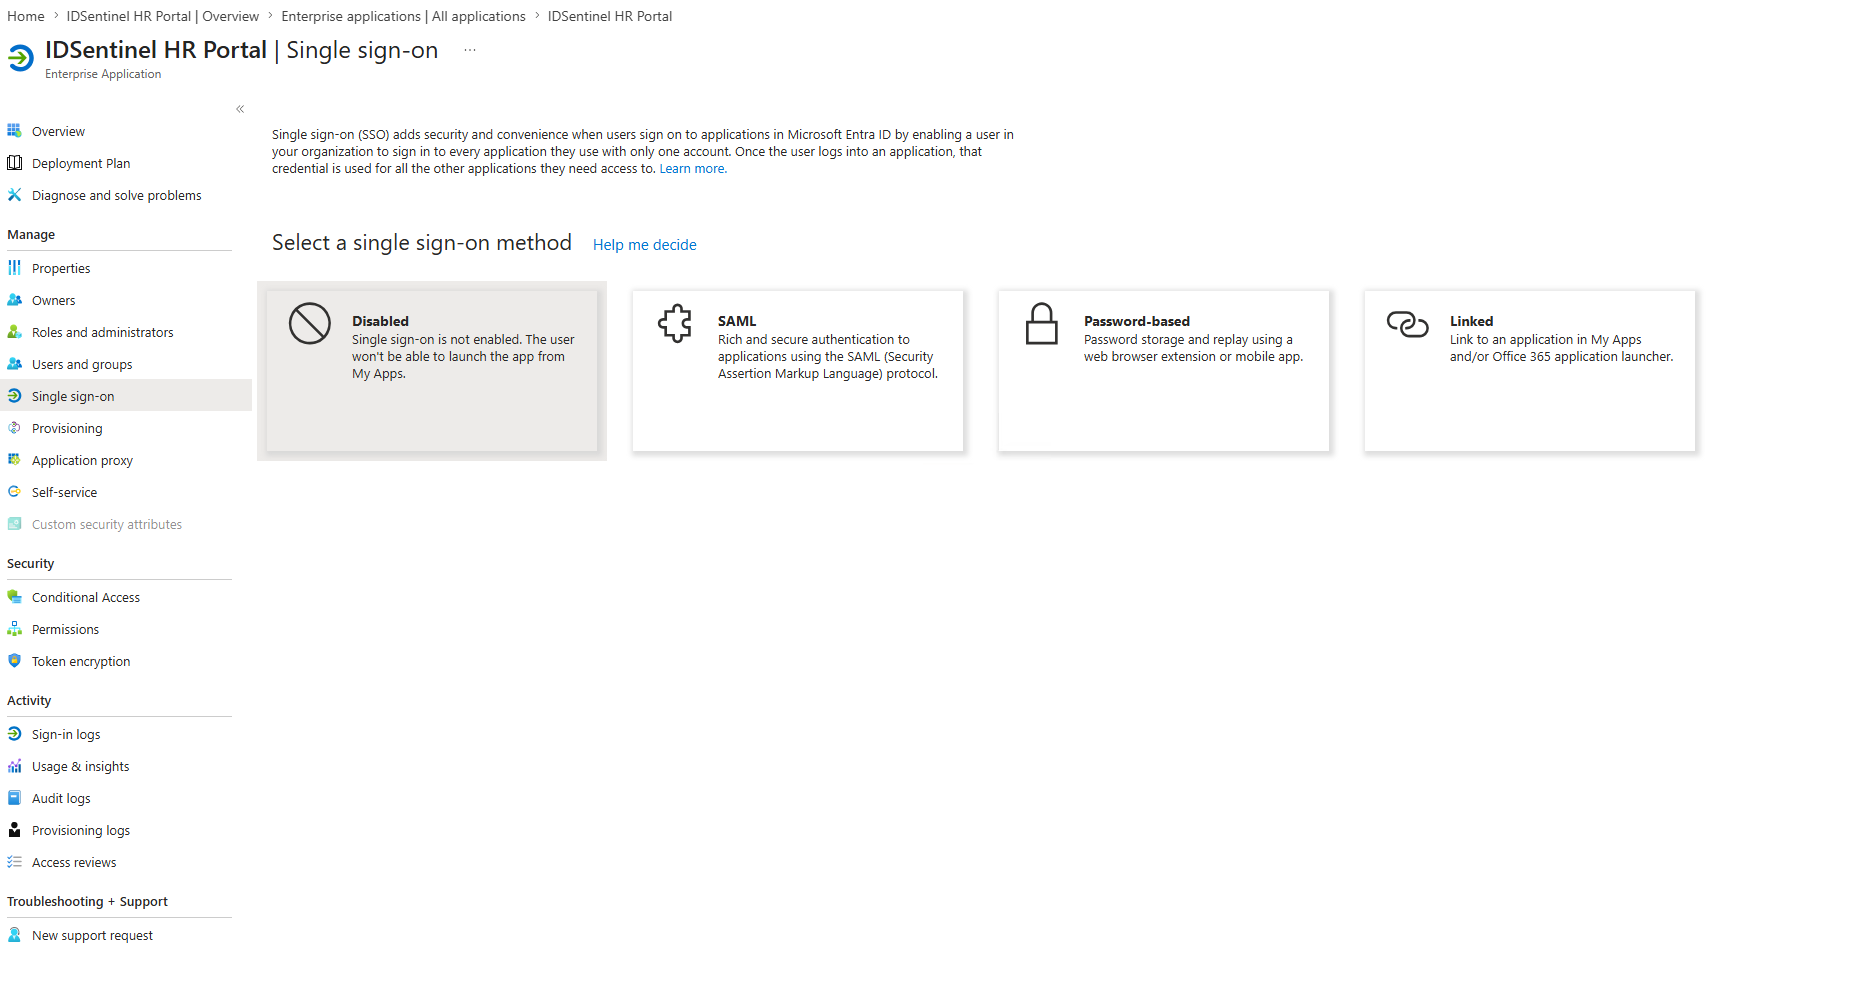Click the IDSentinel HR Portal header logo icon

click(20, 59)
